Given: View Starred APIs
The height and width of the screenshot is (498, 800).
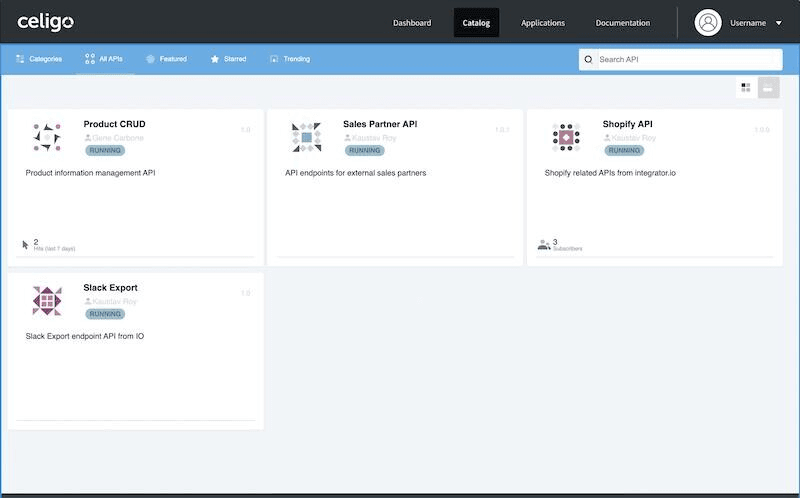Looking at the screenshot, I should coord(228,59).
